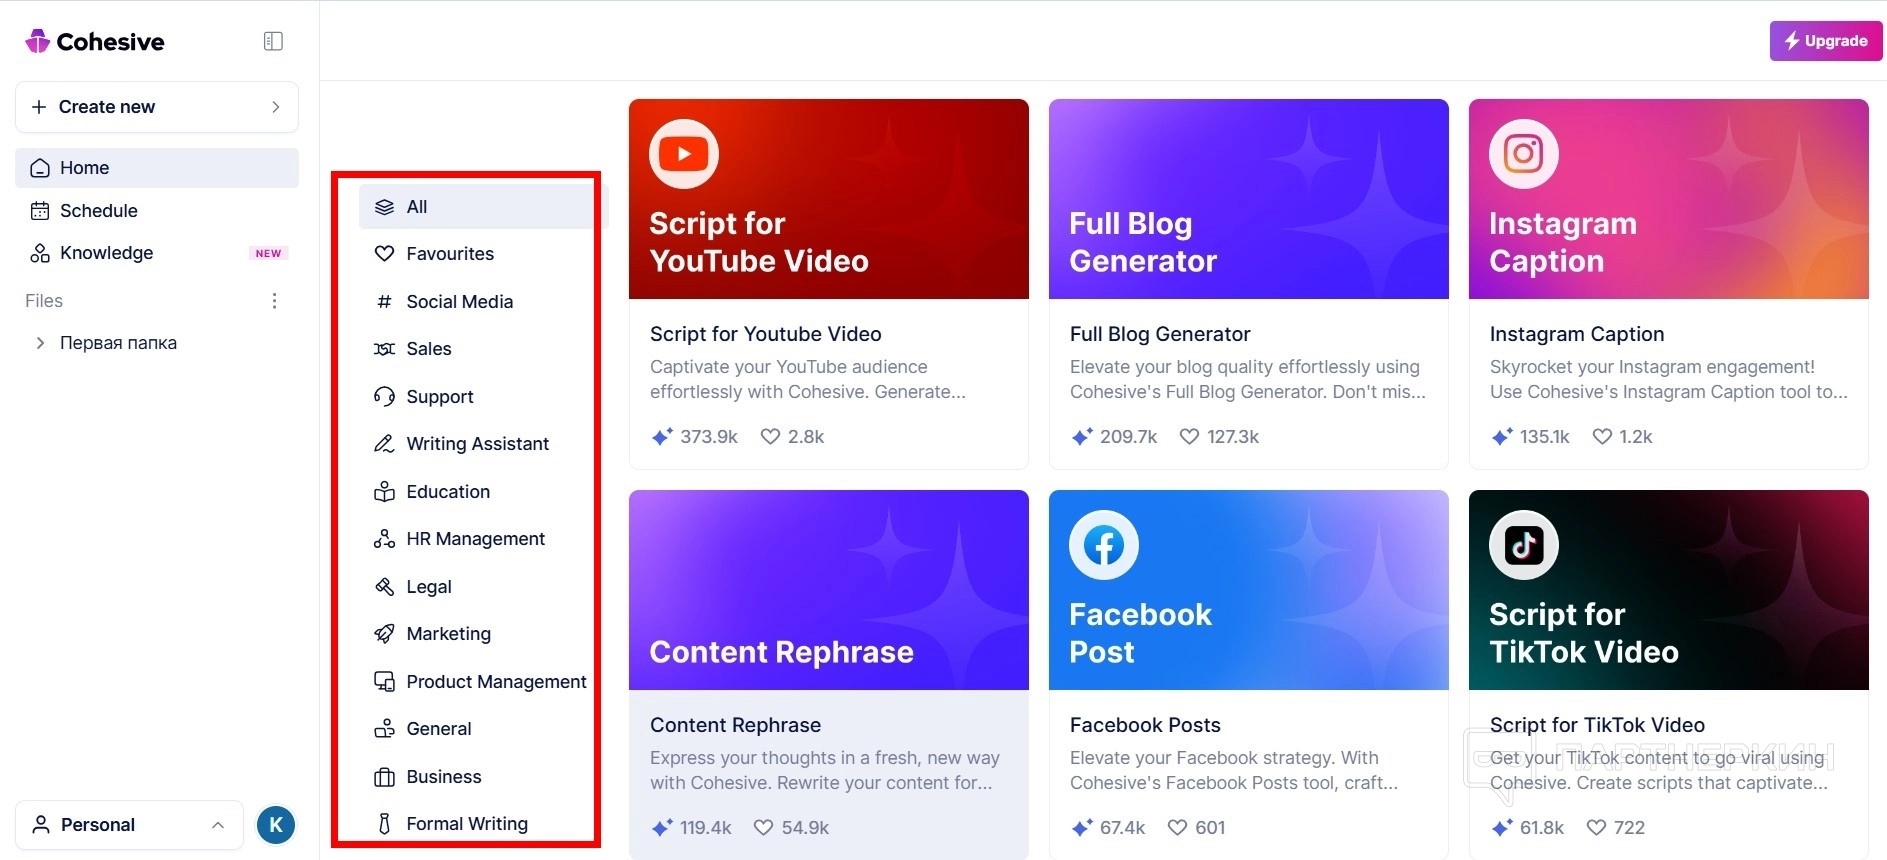Open the Content Rephrase title link
The height and width of the screenshot is (860, 1887).
tap(735, 725)
